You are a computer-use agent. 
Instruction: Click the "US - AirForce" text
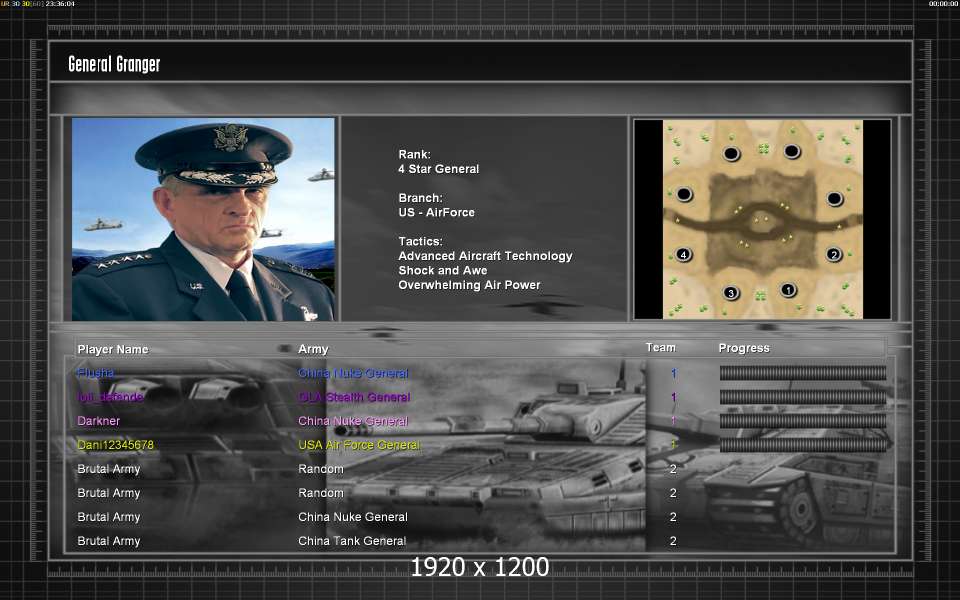click(x=437, y=212)
